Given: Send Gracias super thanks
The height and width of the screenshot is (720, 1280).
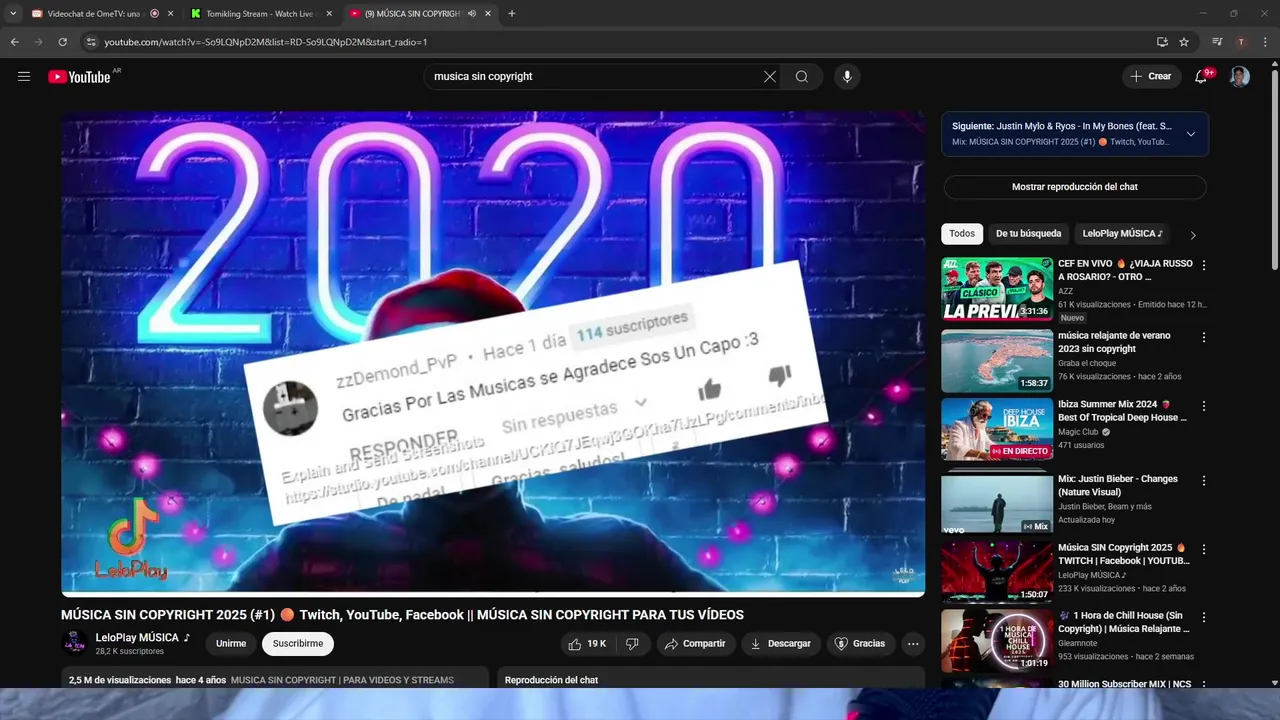Looking at the screenshot, I should point(860,644).
